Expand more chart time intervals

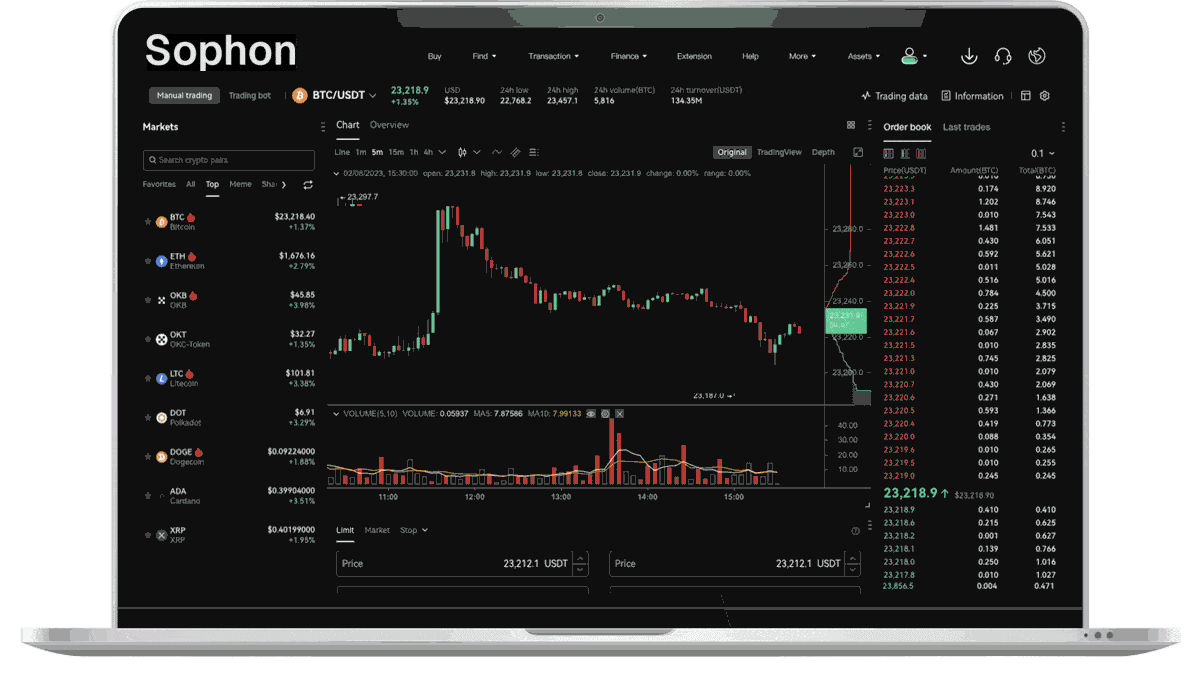click(441, 152)
